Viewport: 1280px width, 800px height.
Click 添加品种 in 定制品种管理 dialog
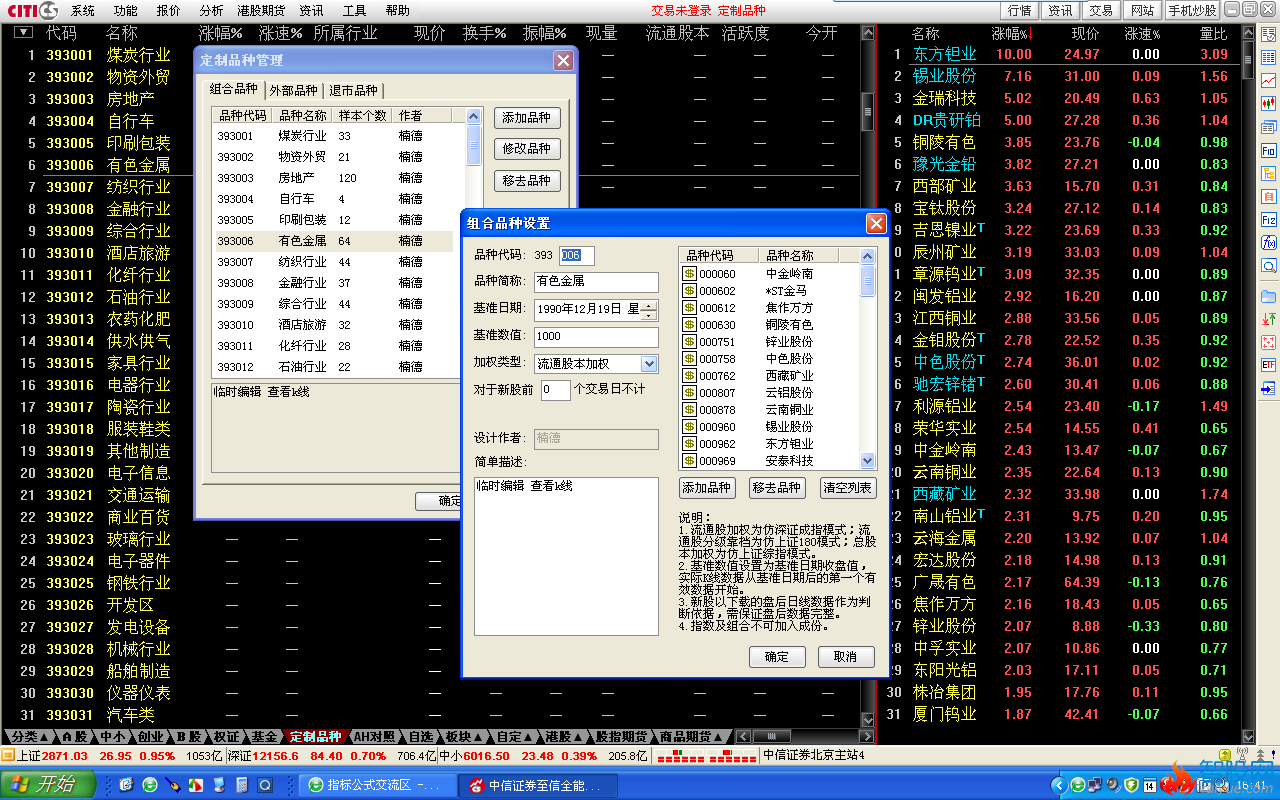pos(527,118)
